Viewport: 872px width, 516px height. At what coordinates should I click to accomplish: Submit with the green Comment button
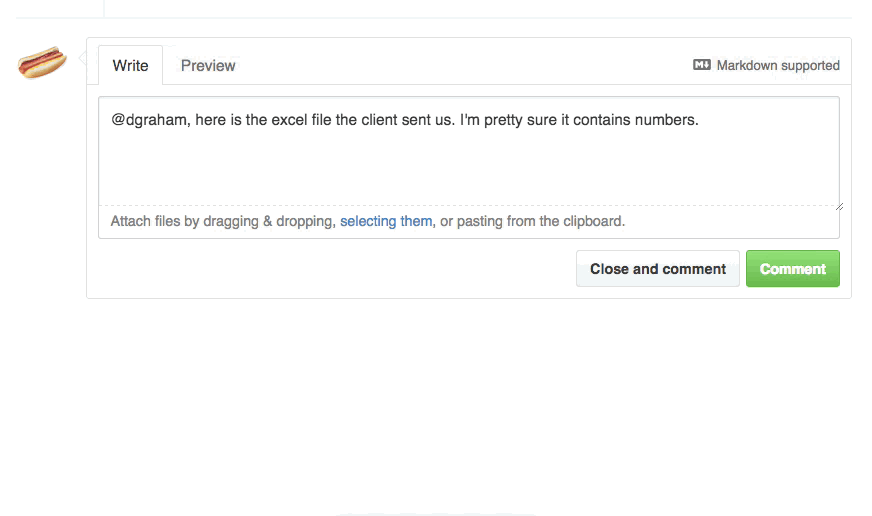tap(792, 269)
